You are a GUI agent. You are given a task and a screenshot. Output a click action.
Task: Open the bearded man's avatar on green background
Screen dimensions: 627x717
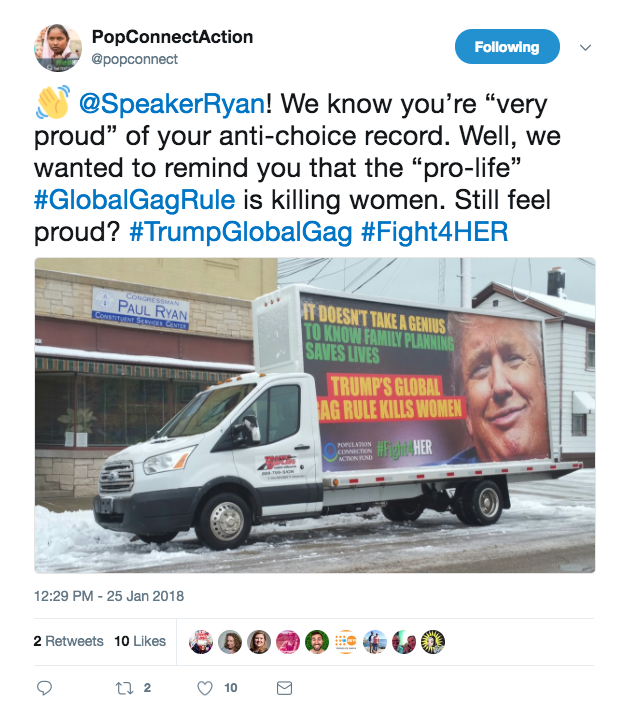[317, 642]
